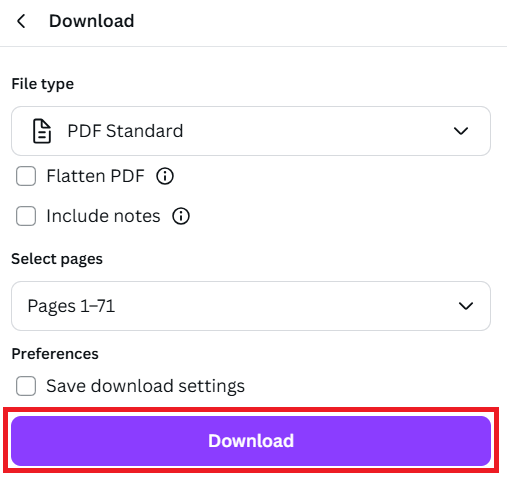Enable the Flatten PDF checkbox
The width and height of the screenshot is (507, 478).
point(26,176)
